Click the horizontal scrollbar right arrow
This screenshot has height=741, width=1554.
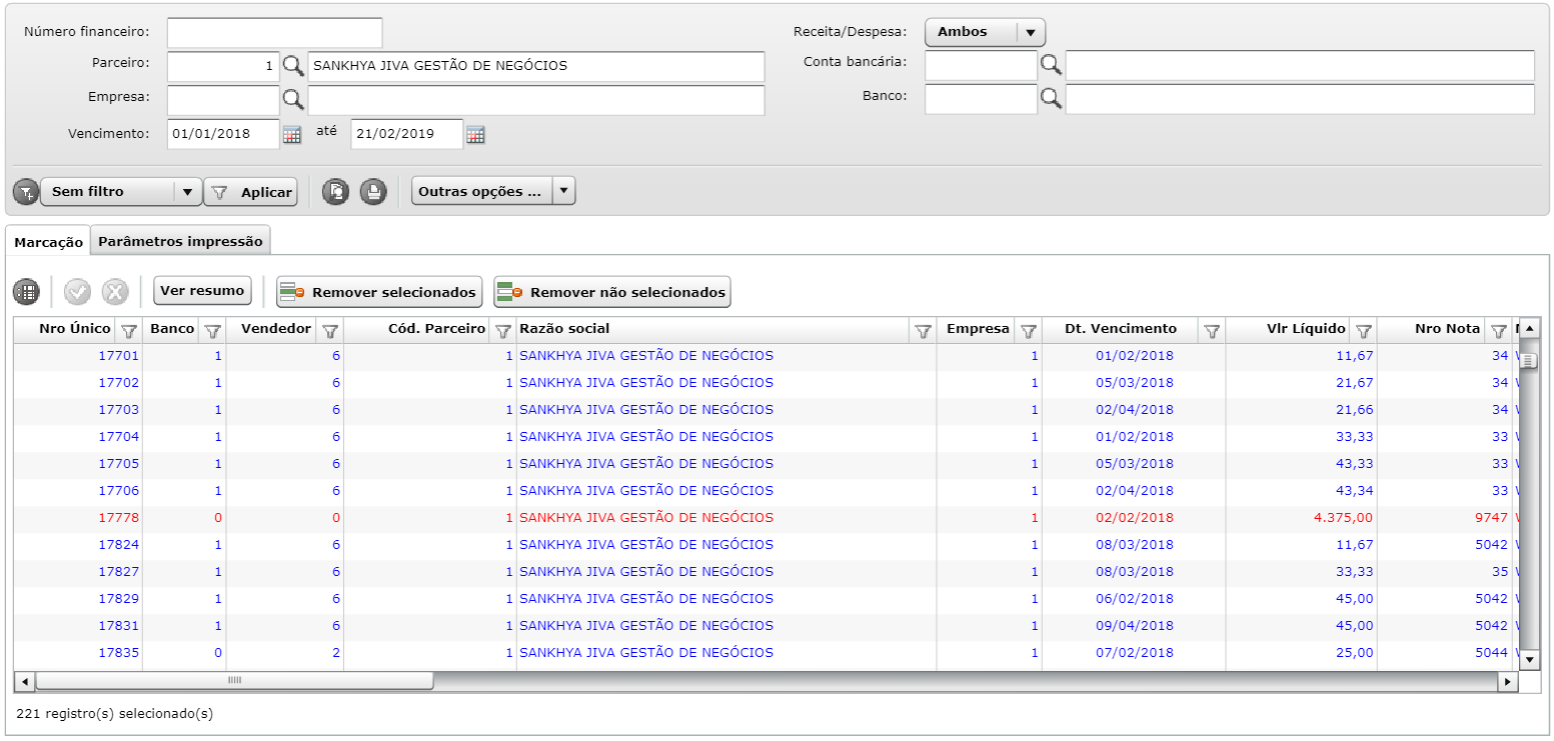[1508, 681]
